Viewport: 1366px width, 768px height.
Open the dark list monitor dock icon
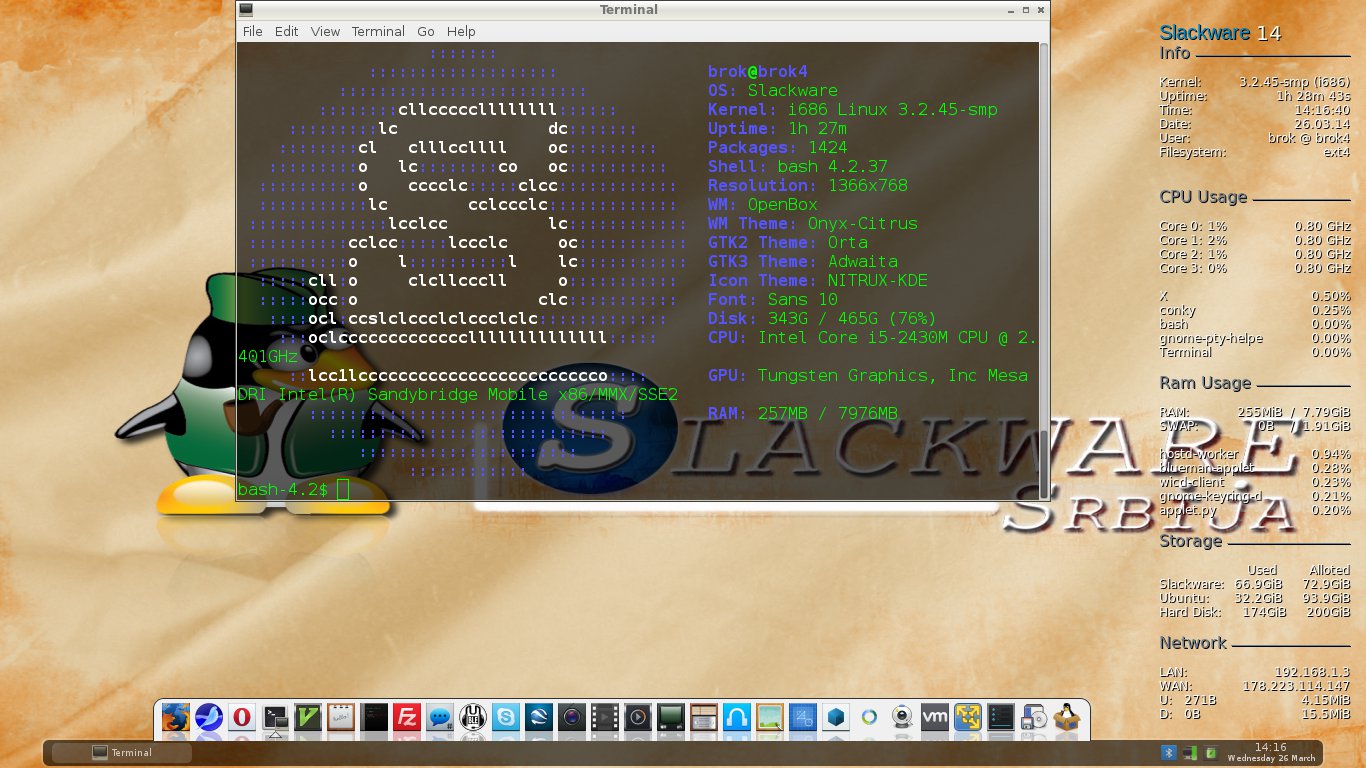point(1001,717)
